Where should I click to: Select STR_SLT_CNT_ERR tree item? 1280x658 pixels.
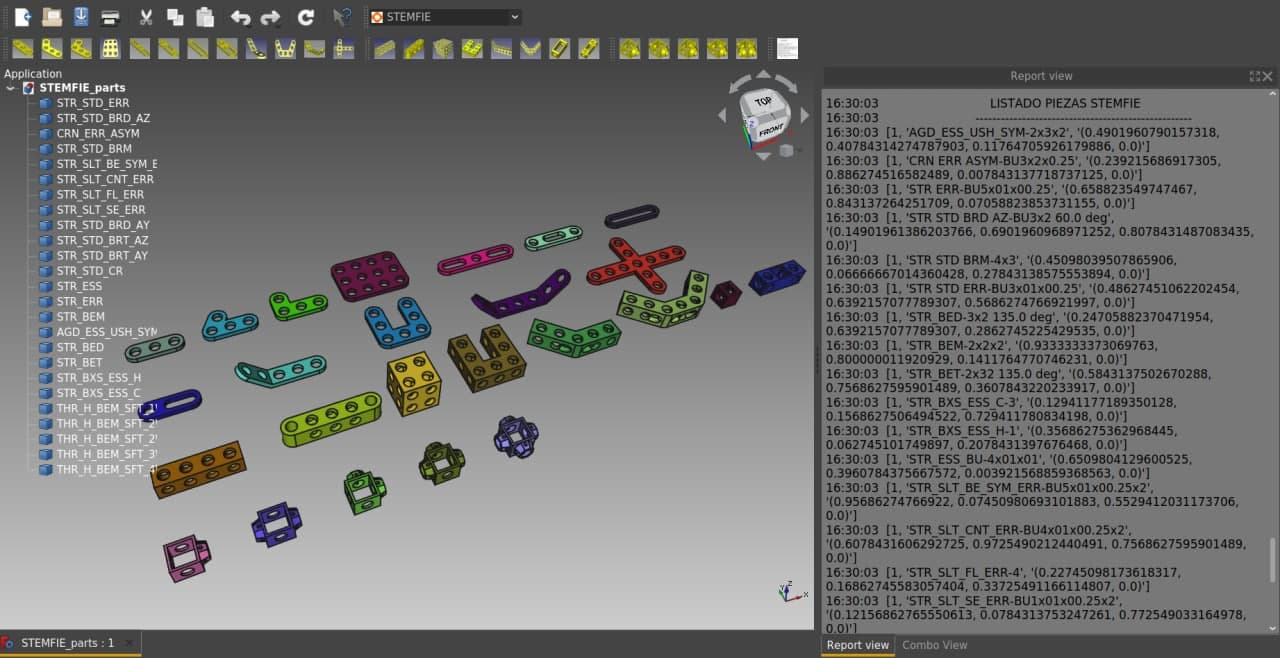tap(105, 179)
